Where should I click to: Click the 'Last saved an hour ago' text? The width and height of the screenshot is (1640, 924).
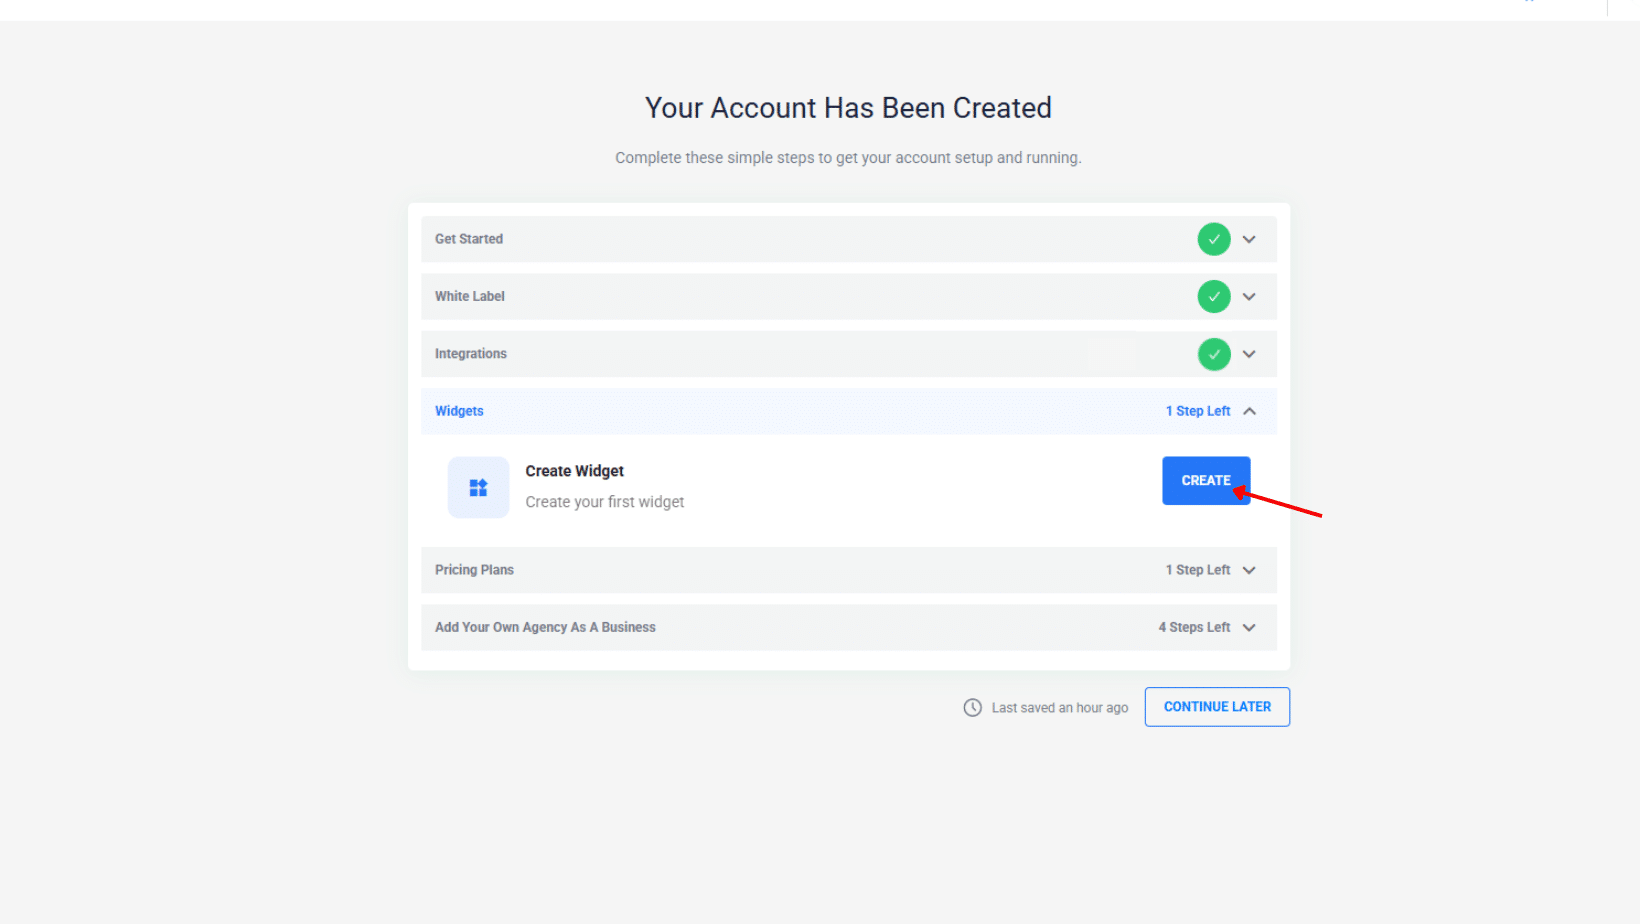coord(1060,708)
